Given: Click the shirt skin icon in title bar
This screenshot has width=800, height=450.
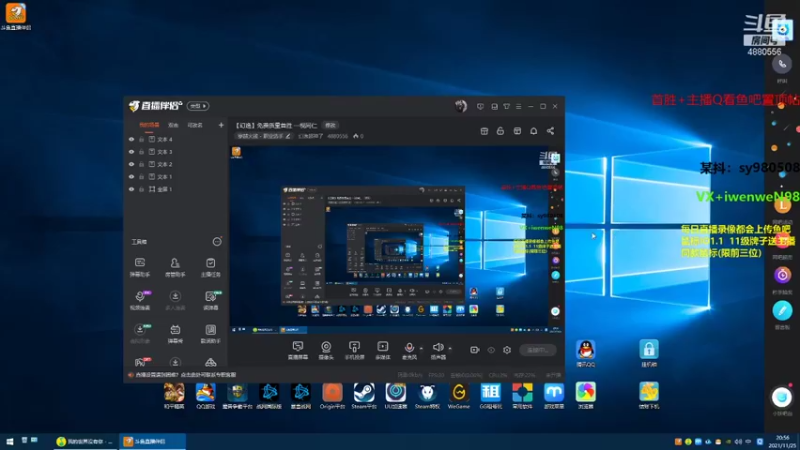Looking at the screenshot, I should coord(507,106).
